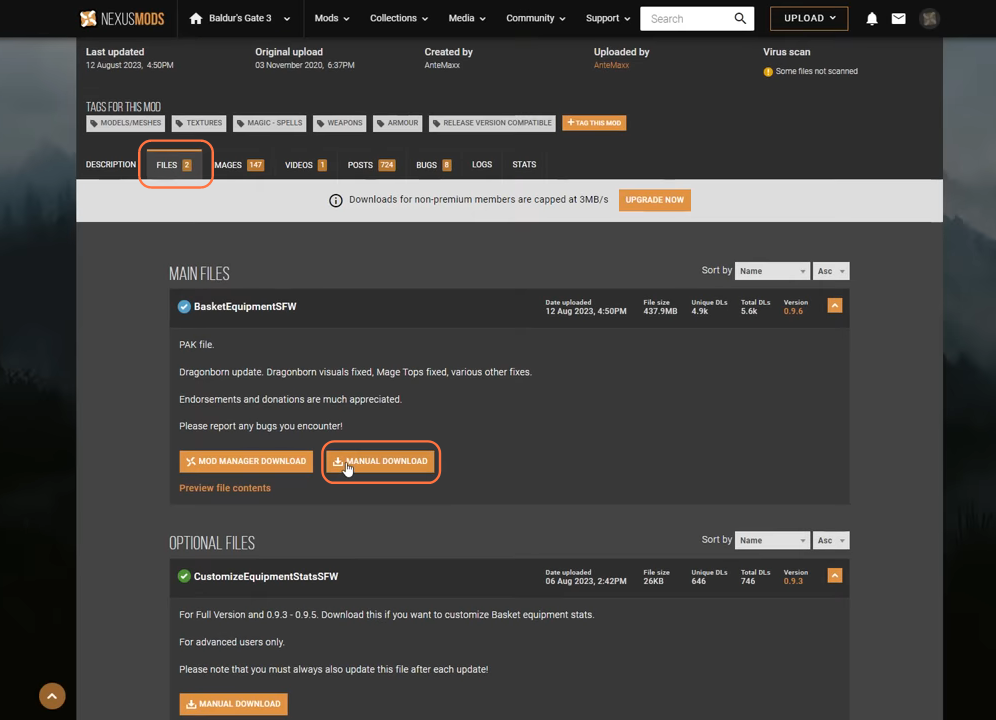Click MOD MANAGER DOWNLOAD button

(246, 461)
